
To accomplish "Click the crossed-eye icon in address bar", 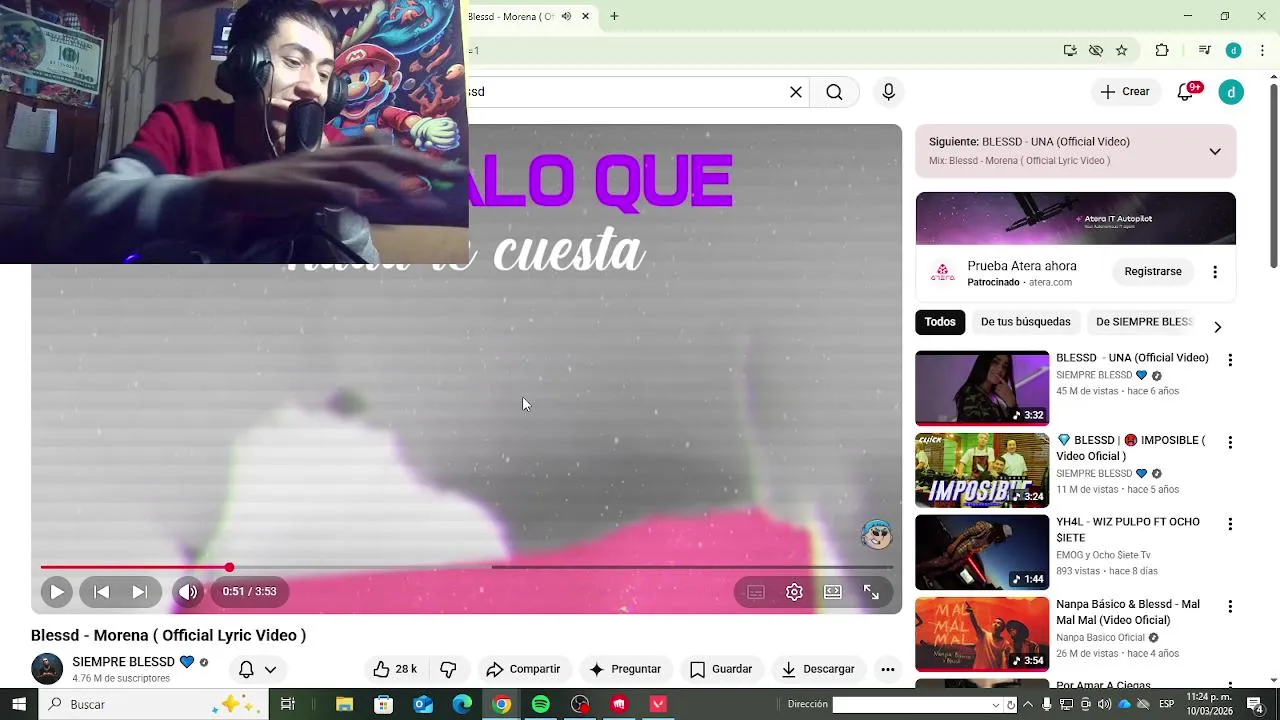I will [1096, 51].
